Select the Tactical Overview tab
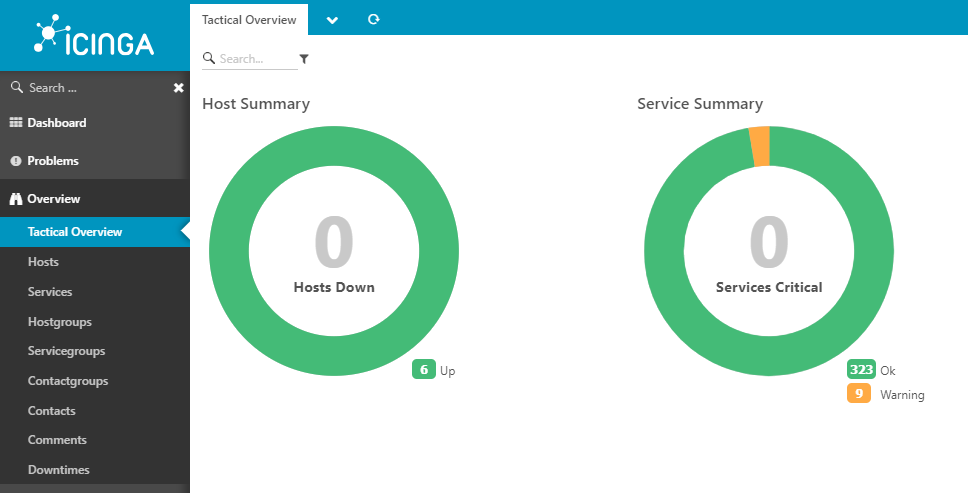 point(249,20)
